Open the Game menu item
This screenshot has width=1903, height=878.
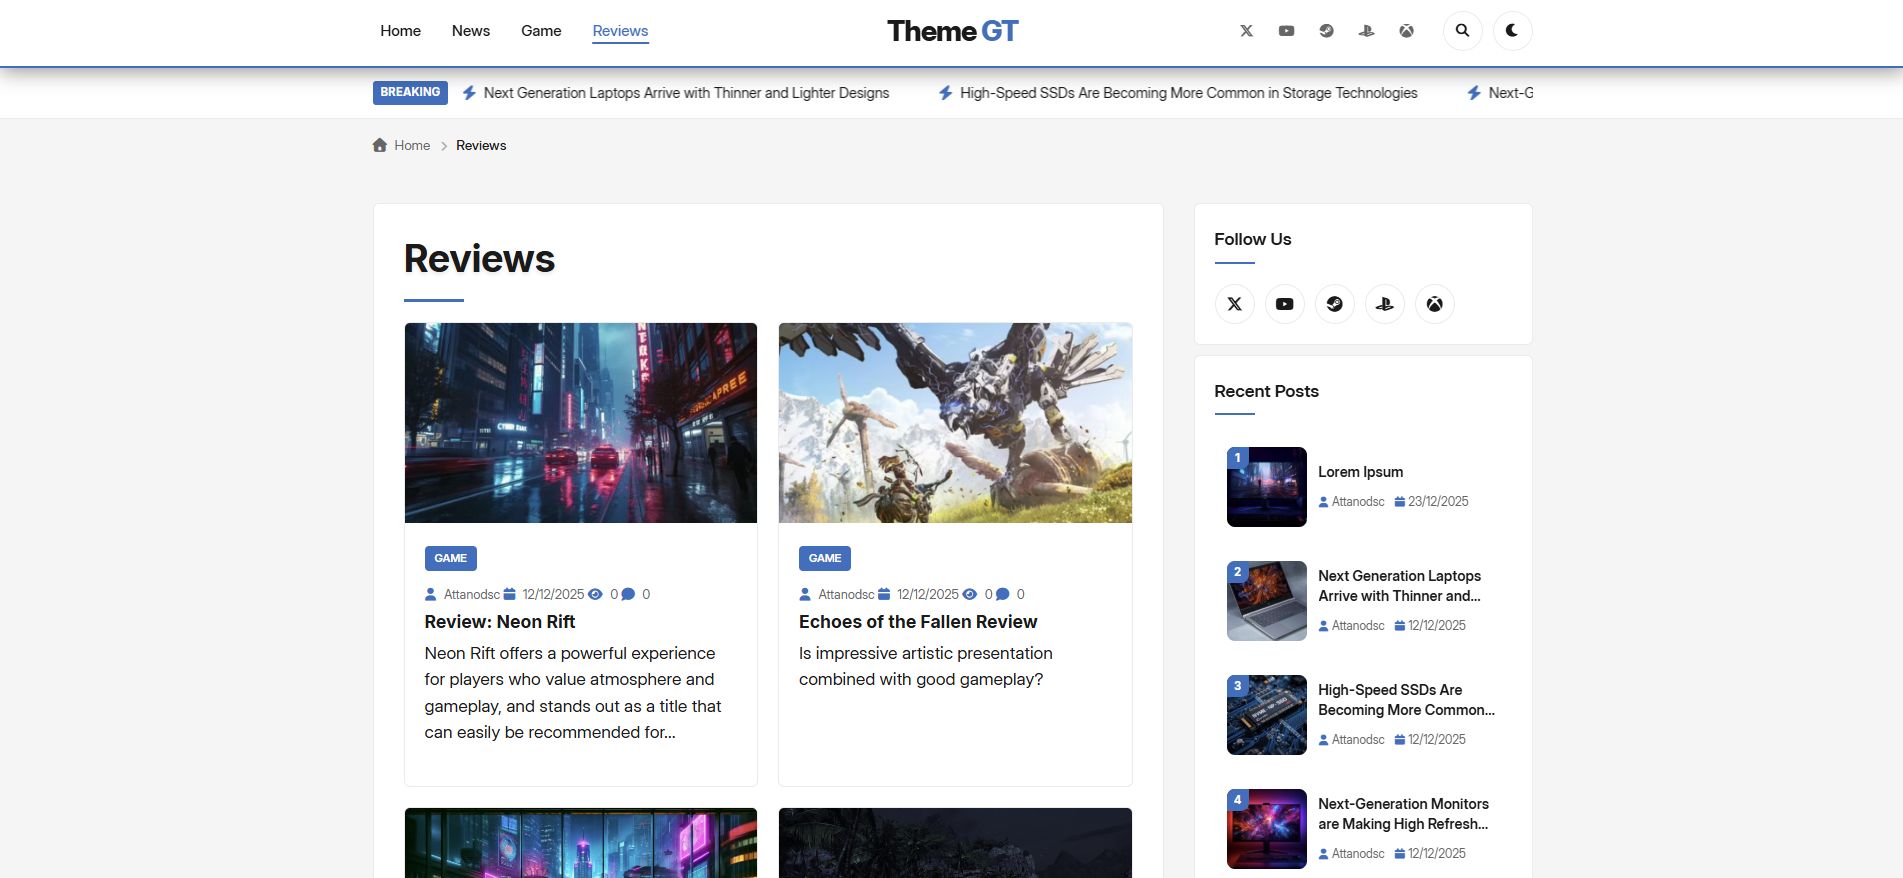tap(541, 31)
